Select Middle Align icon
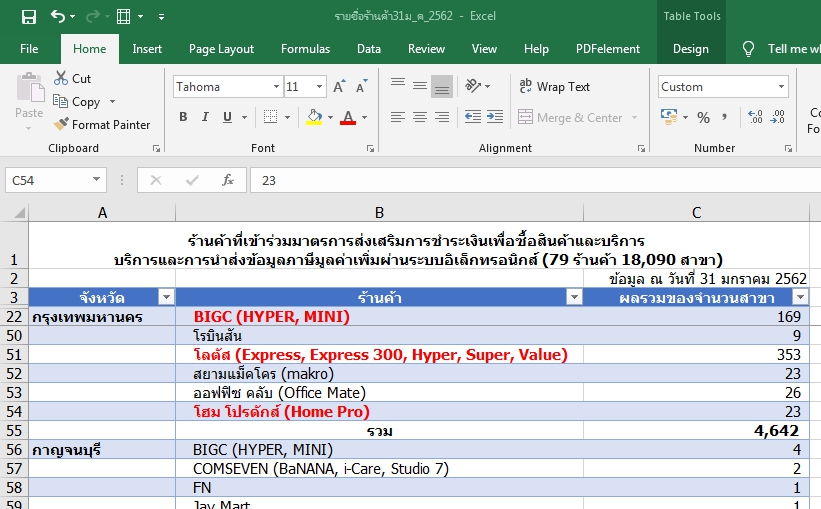Viewport: 821px width, 509px height. 420,85
